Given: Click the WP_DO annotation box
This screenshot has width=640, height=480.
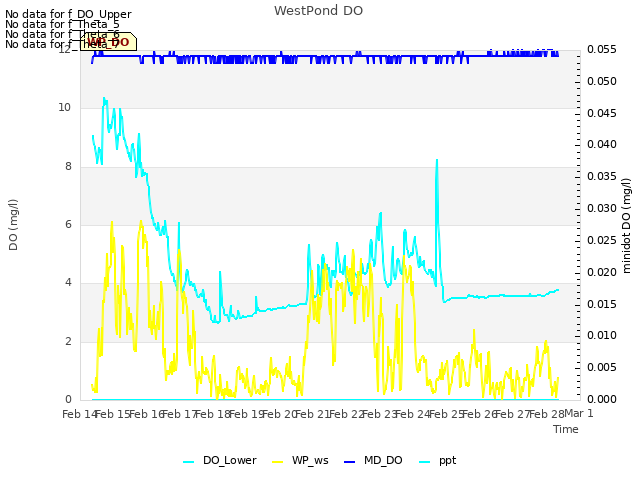Looking at the screenshot, I should tap(108, 42).
